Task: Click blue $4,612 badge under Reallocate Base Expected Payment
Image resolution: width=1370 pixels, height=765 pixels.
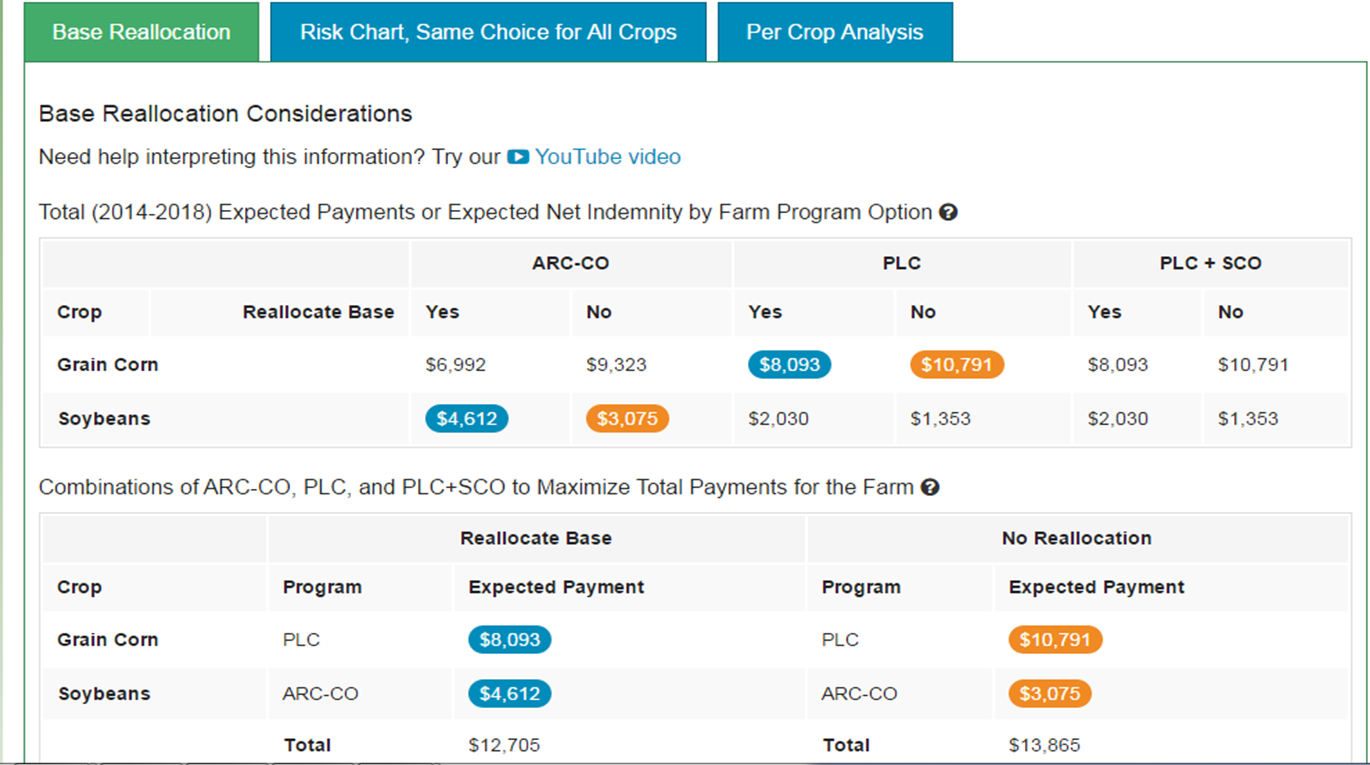Action: tap(510, 694)
